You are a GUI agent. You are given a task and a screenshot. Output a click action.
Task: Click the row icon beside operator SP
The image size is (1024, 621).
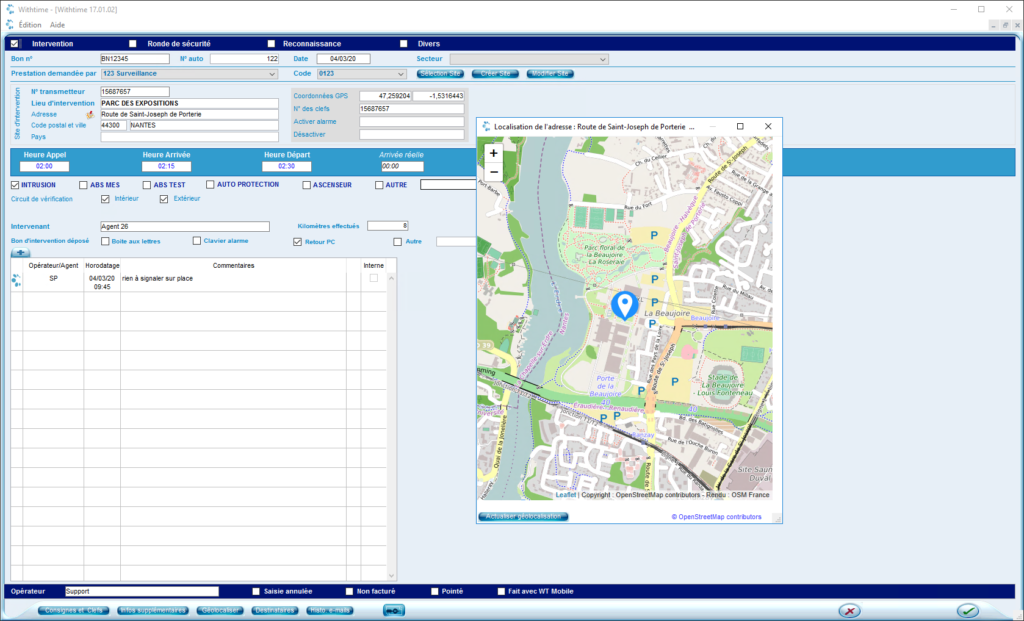(16, 281)
